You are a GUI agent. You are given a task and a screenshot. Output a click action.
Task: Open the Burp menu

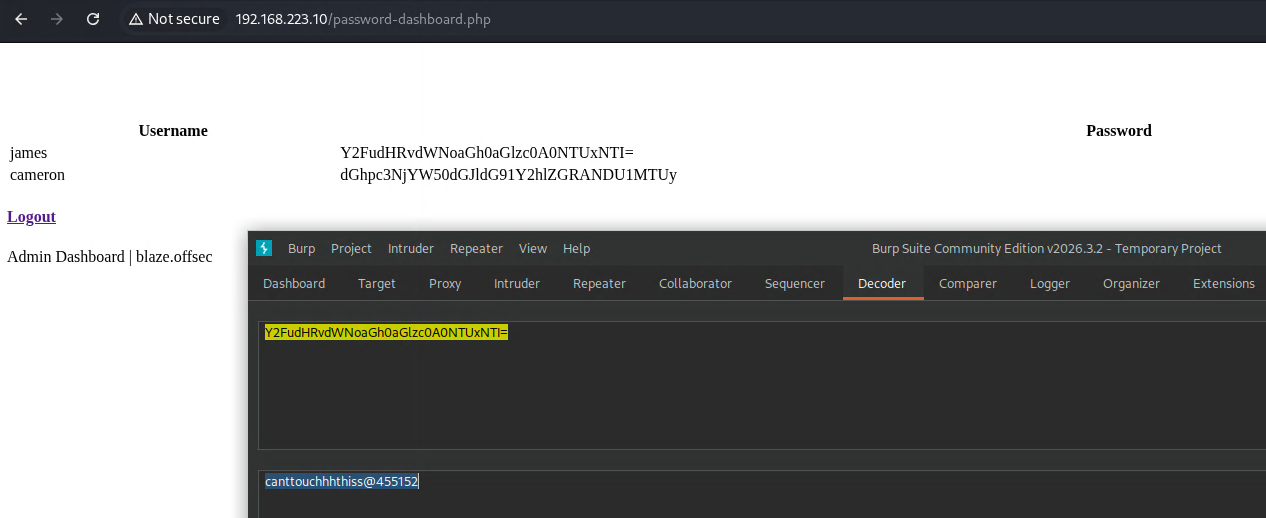(x=301, y=248)
